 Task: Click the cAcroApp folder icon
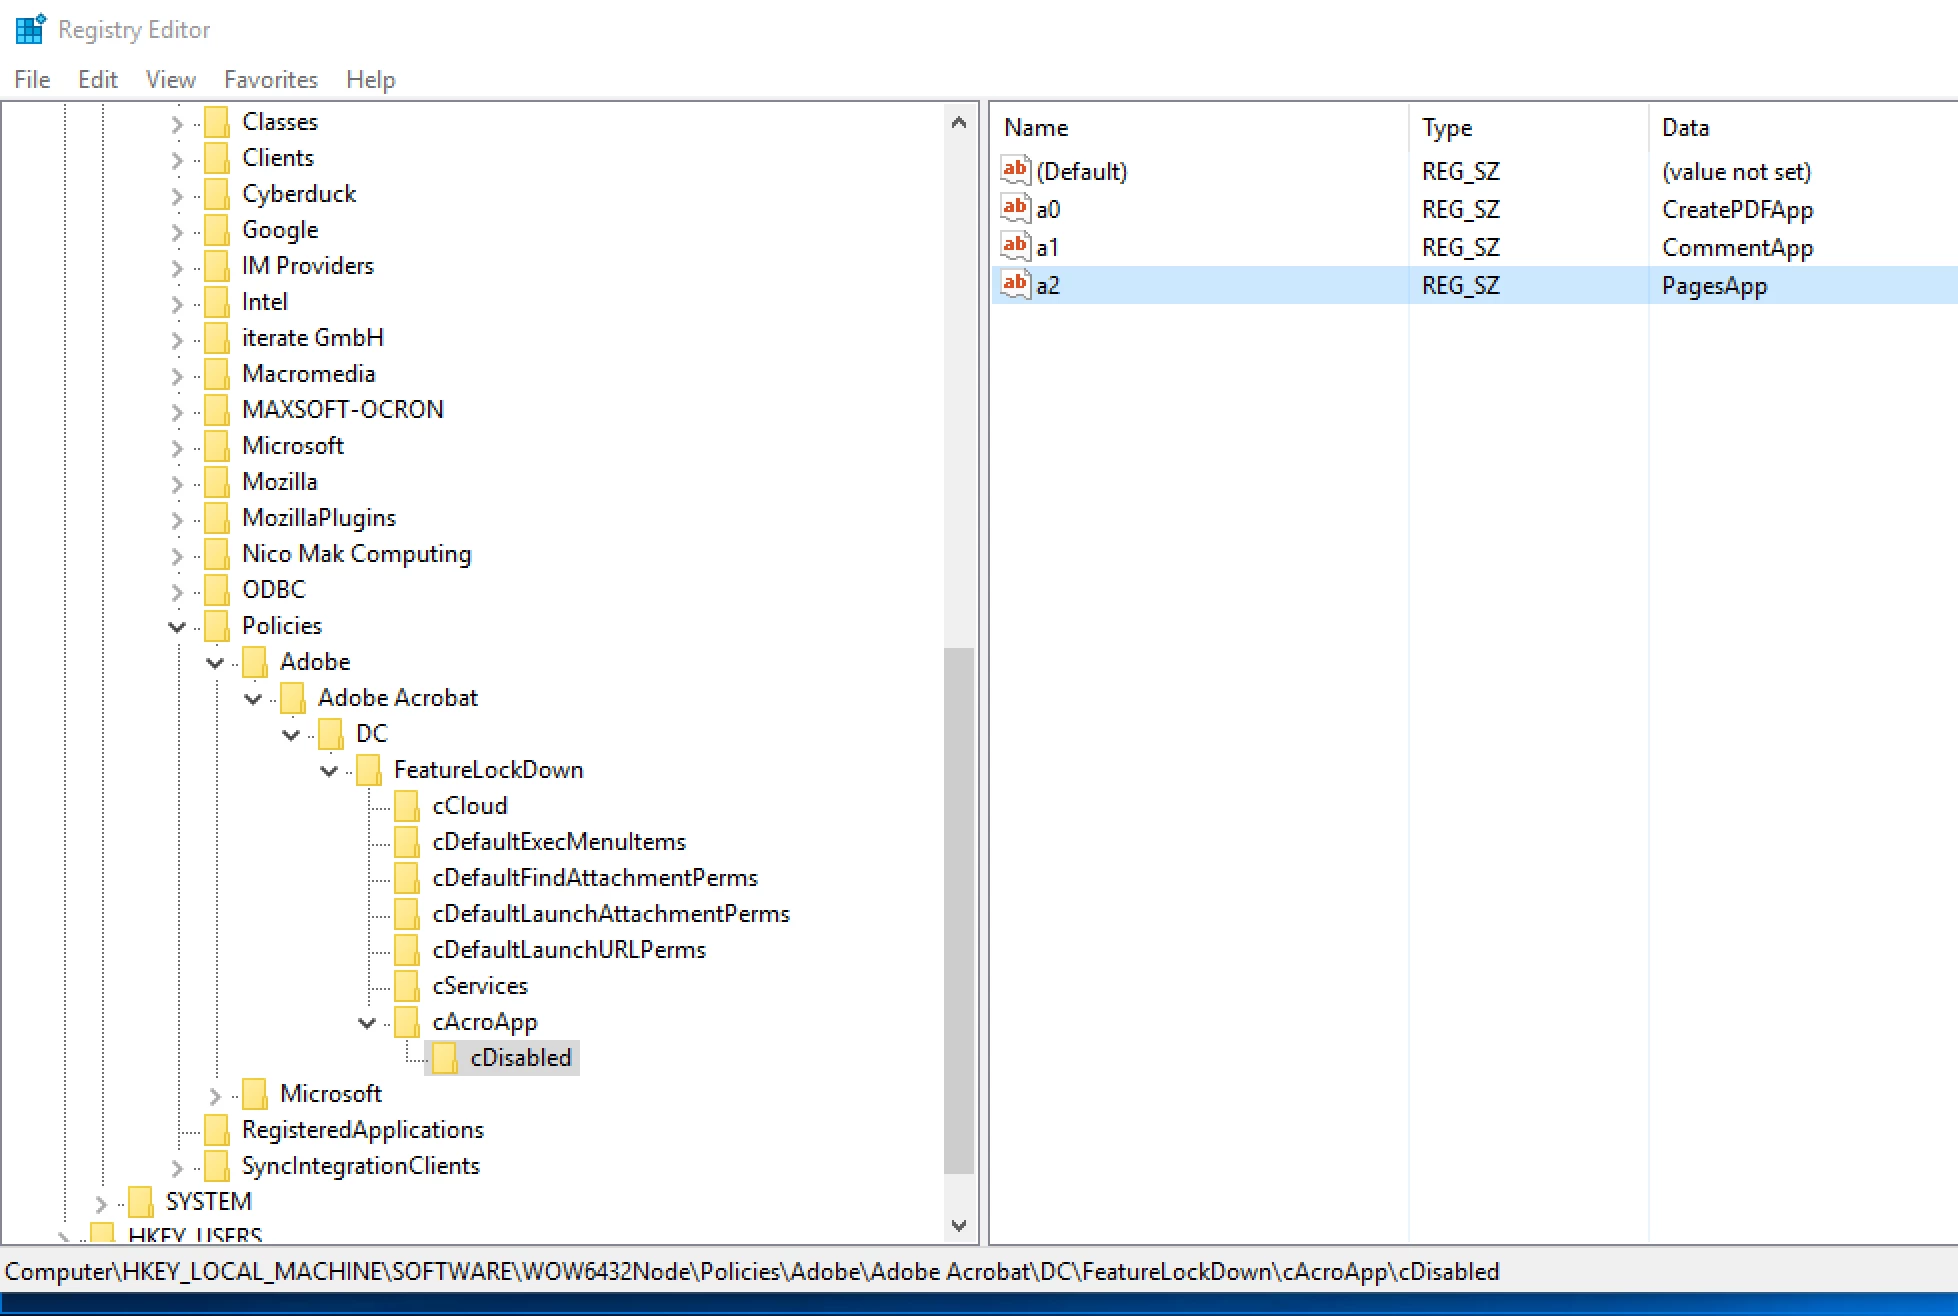(406, 1022)
